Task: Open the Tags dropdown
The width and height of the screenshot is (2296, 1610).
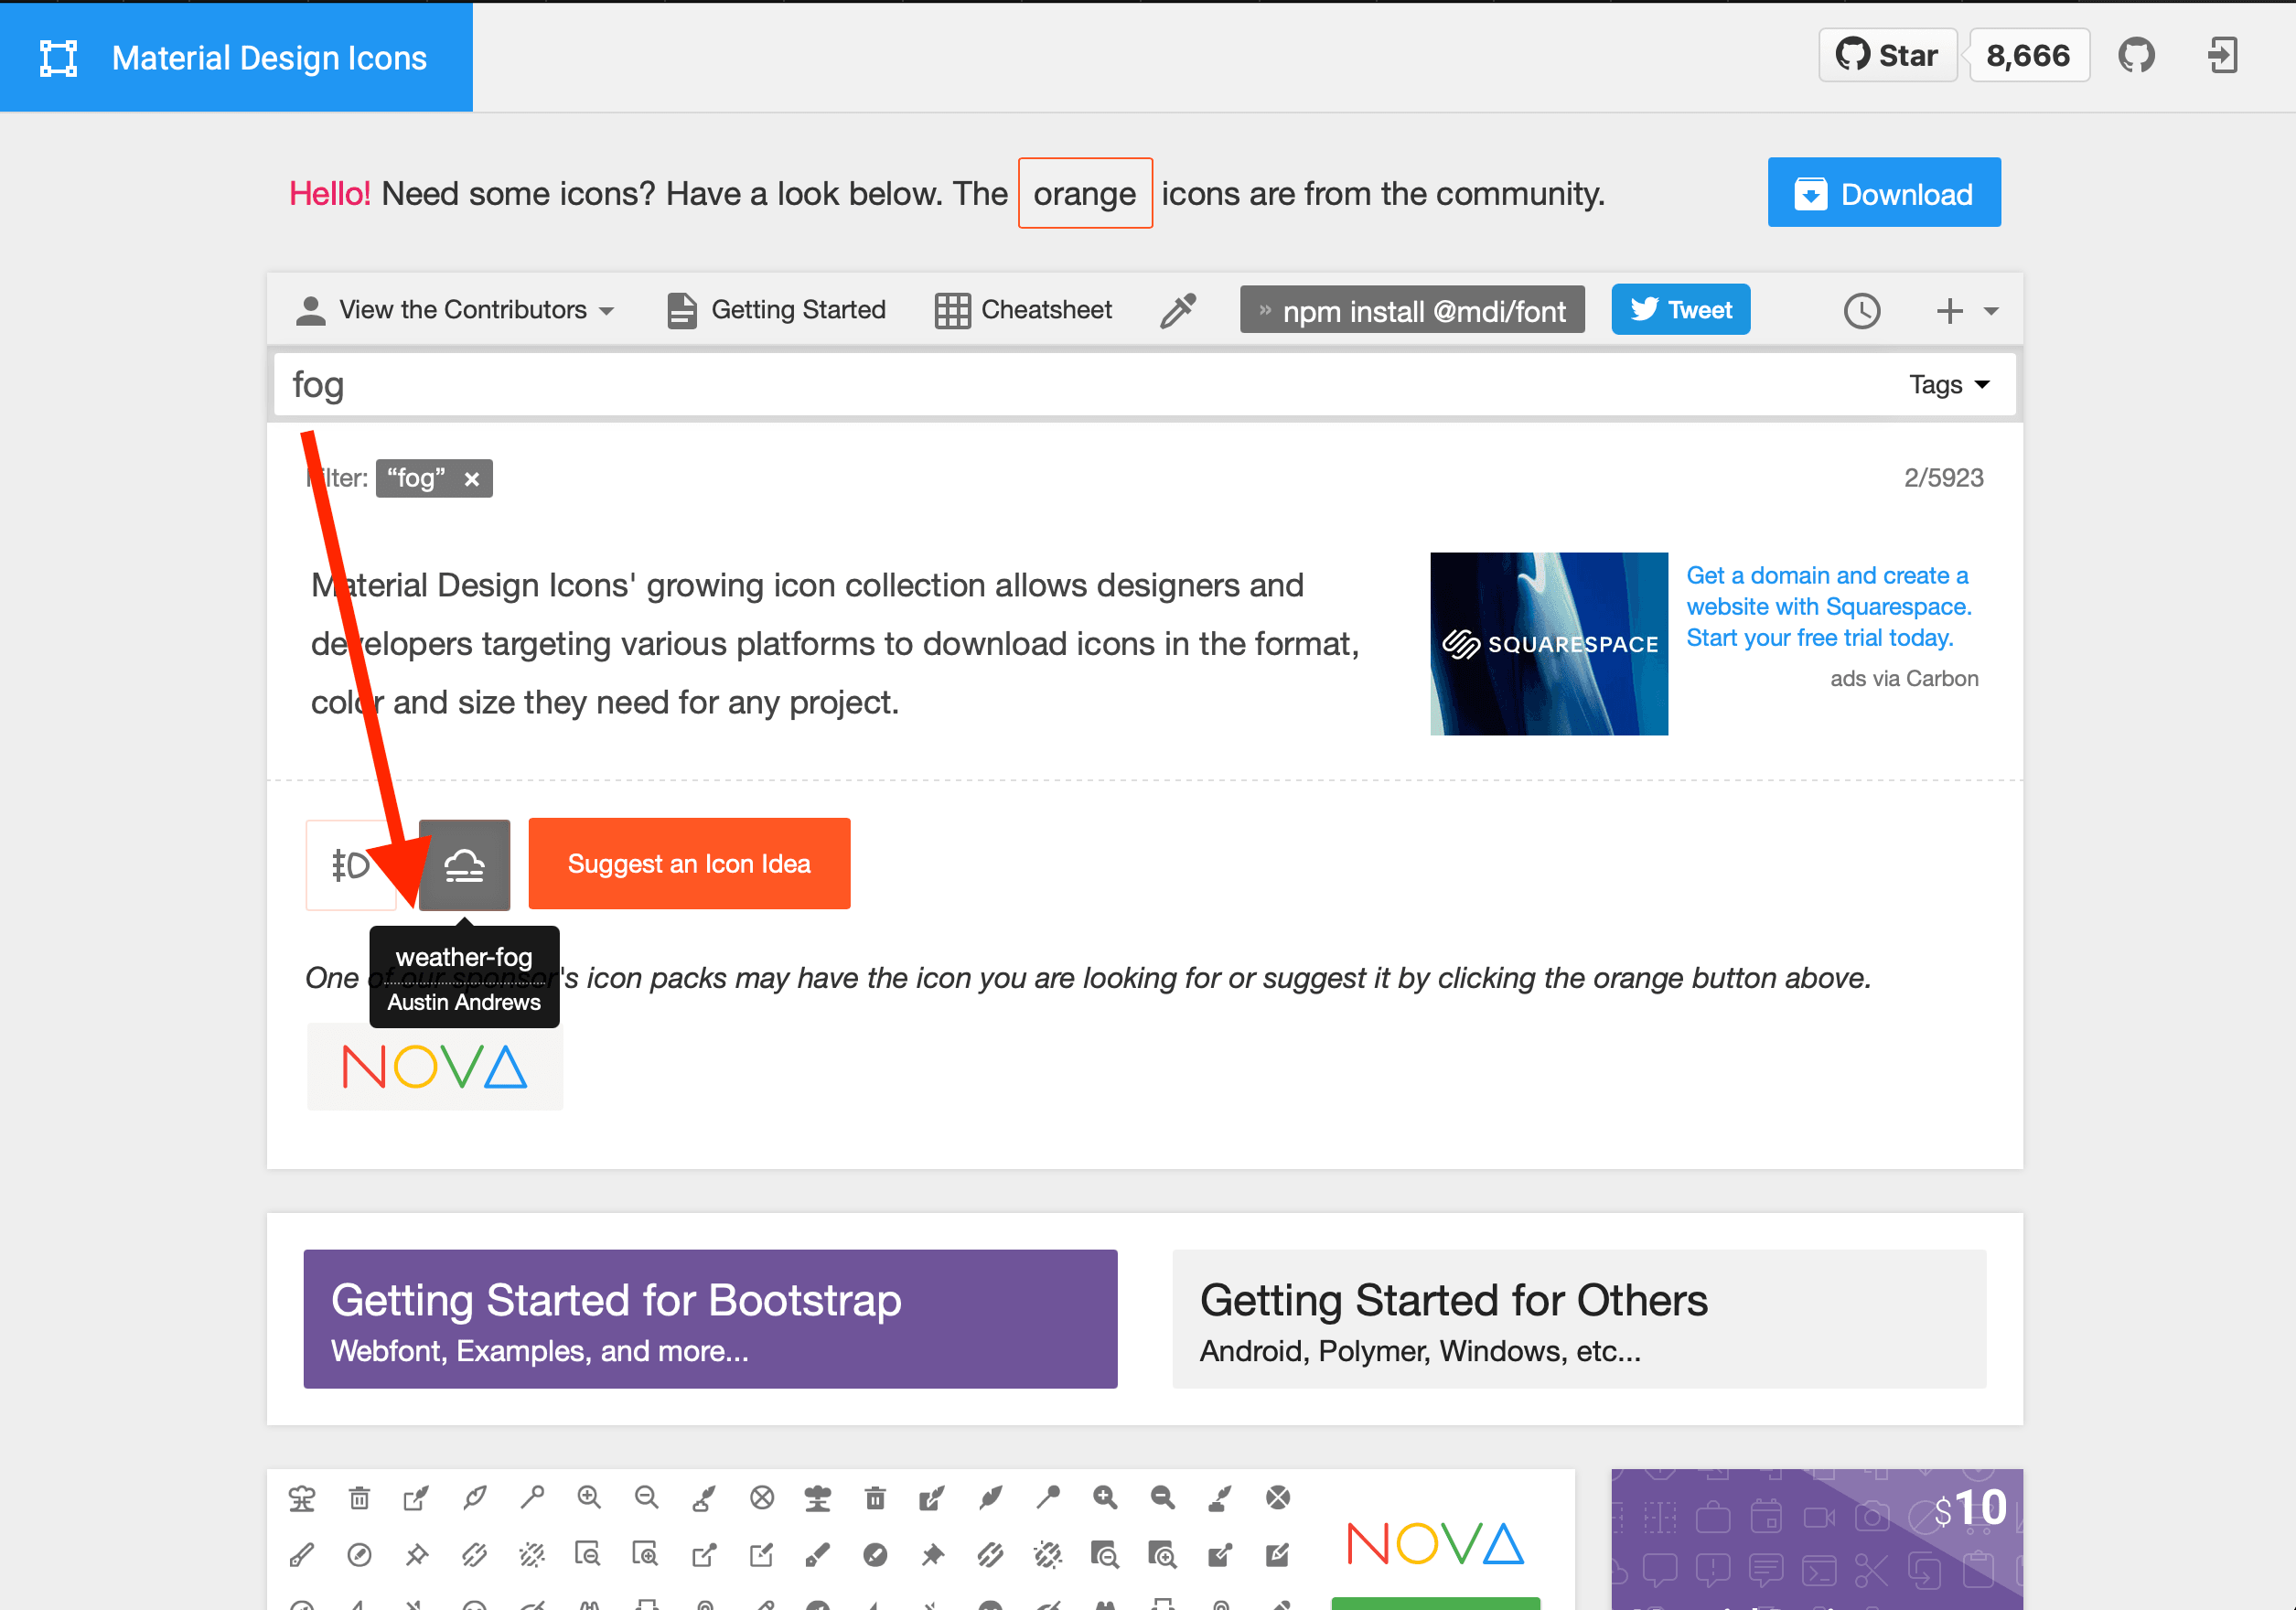Action: 1948,385
